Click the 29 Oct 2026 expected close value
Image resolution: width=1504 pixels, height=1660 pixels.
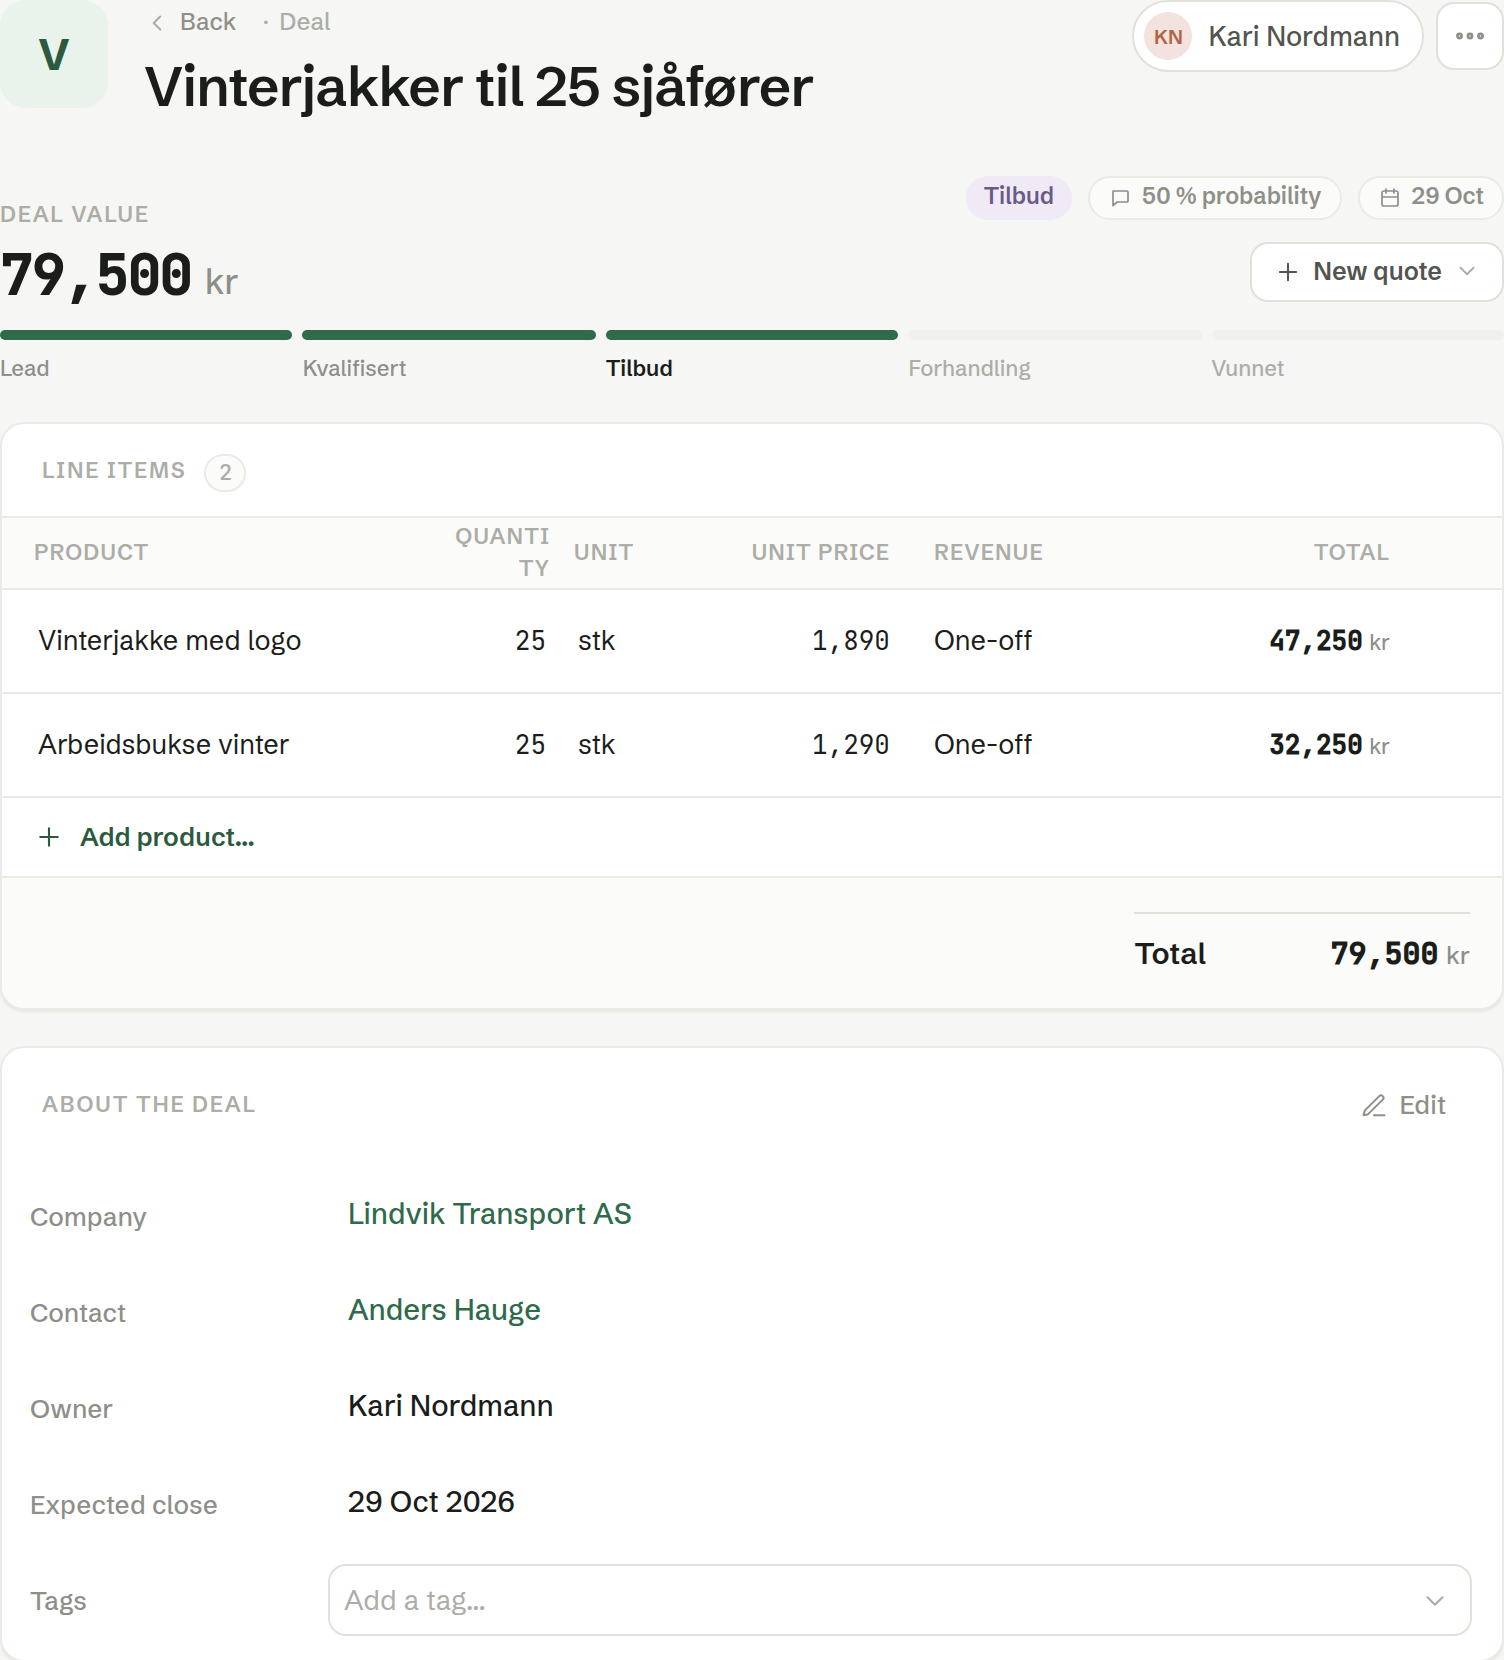[431, 1501]
